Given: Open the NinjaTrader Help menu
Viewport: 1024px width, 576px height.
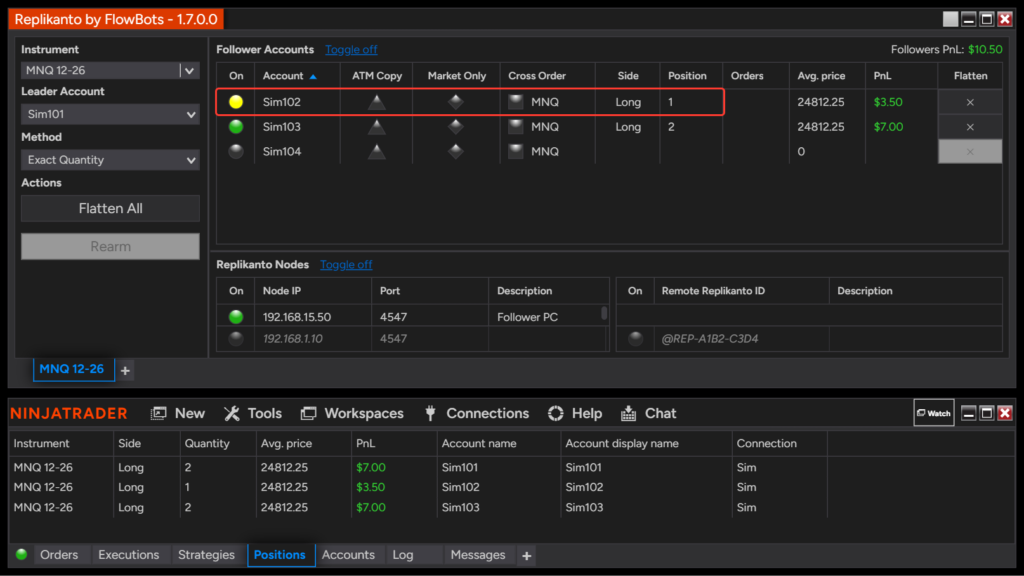Looking at the screenshot, I should (575, 413).
